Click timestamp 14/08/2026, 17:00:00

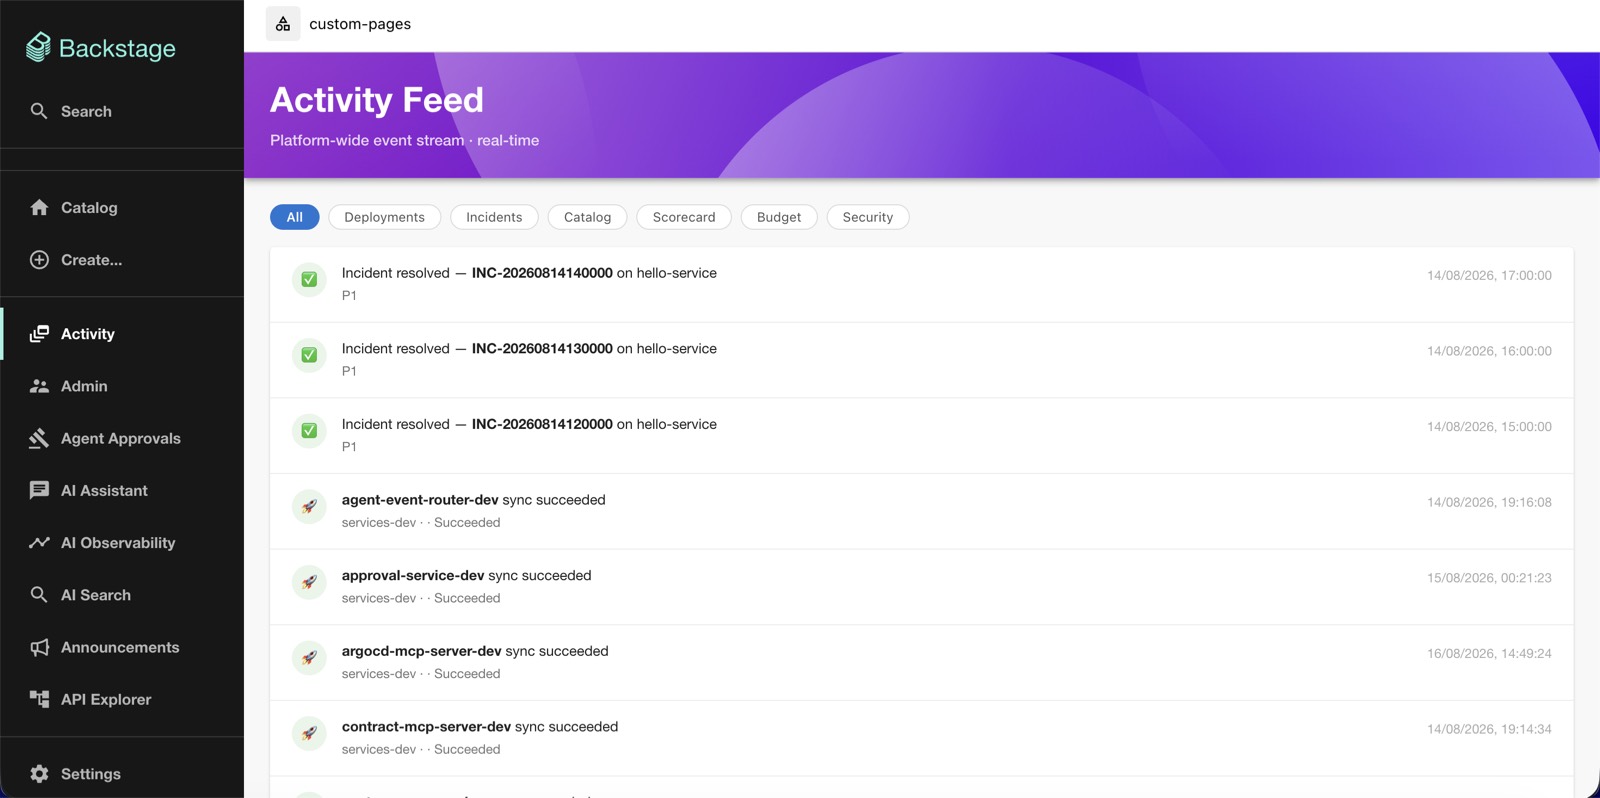[x=1489, y=275]
